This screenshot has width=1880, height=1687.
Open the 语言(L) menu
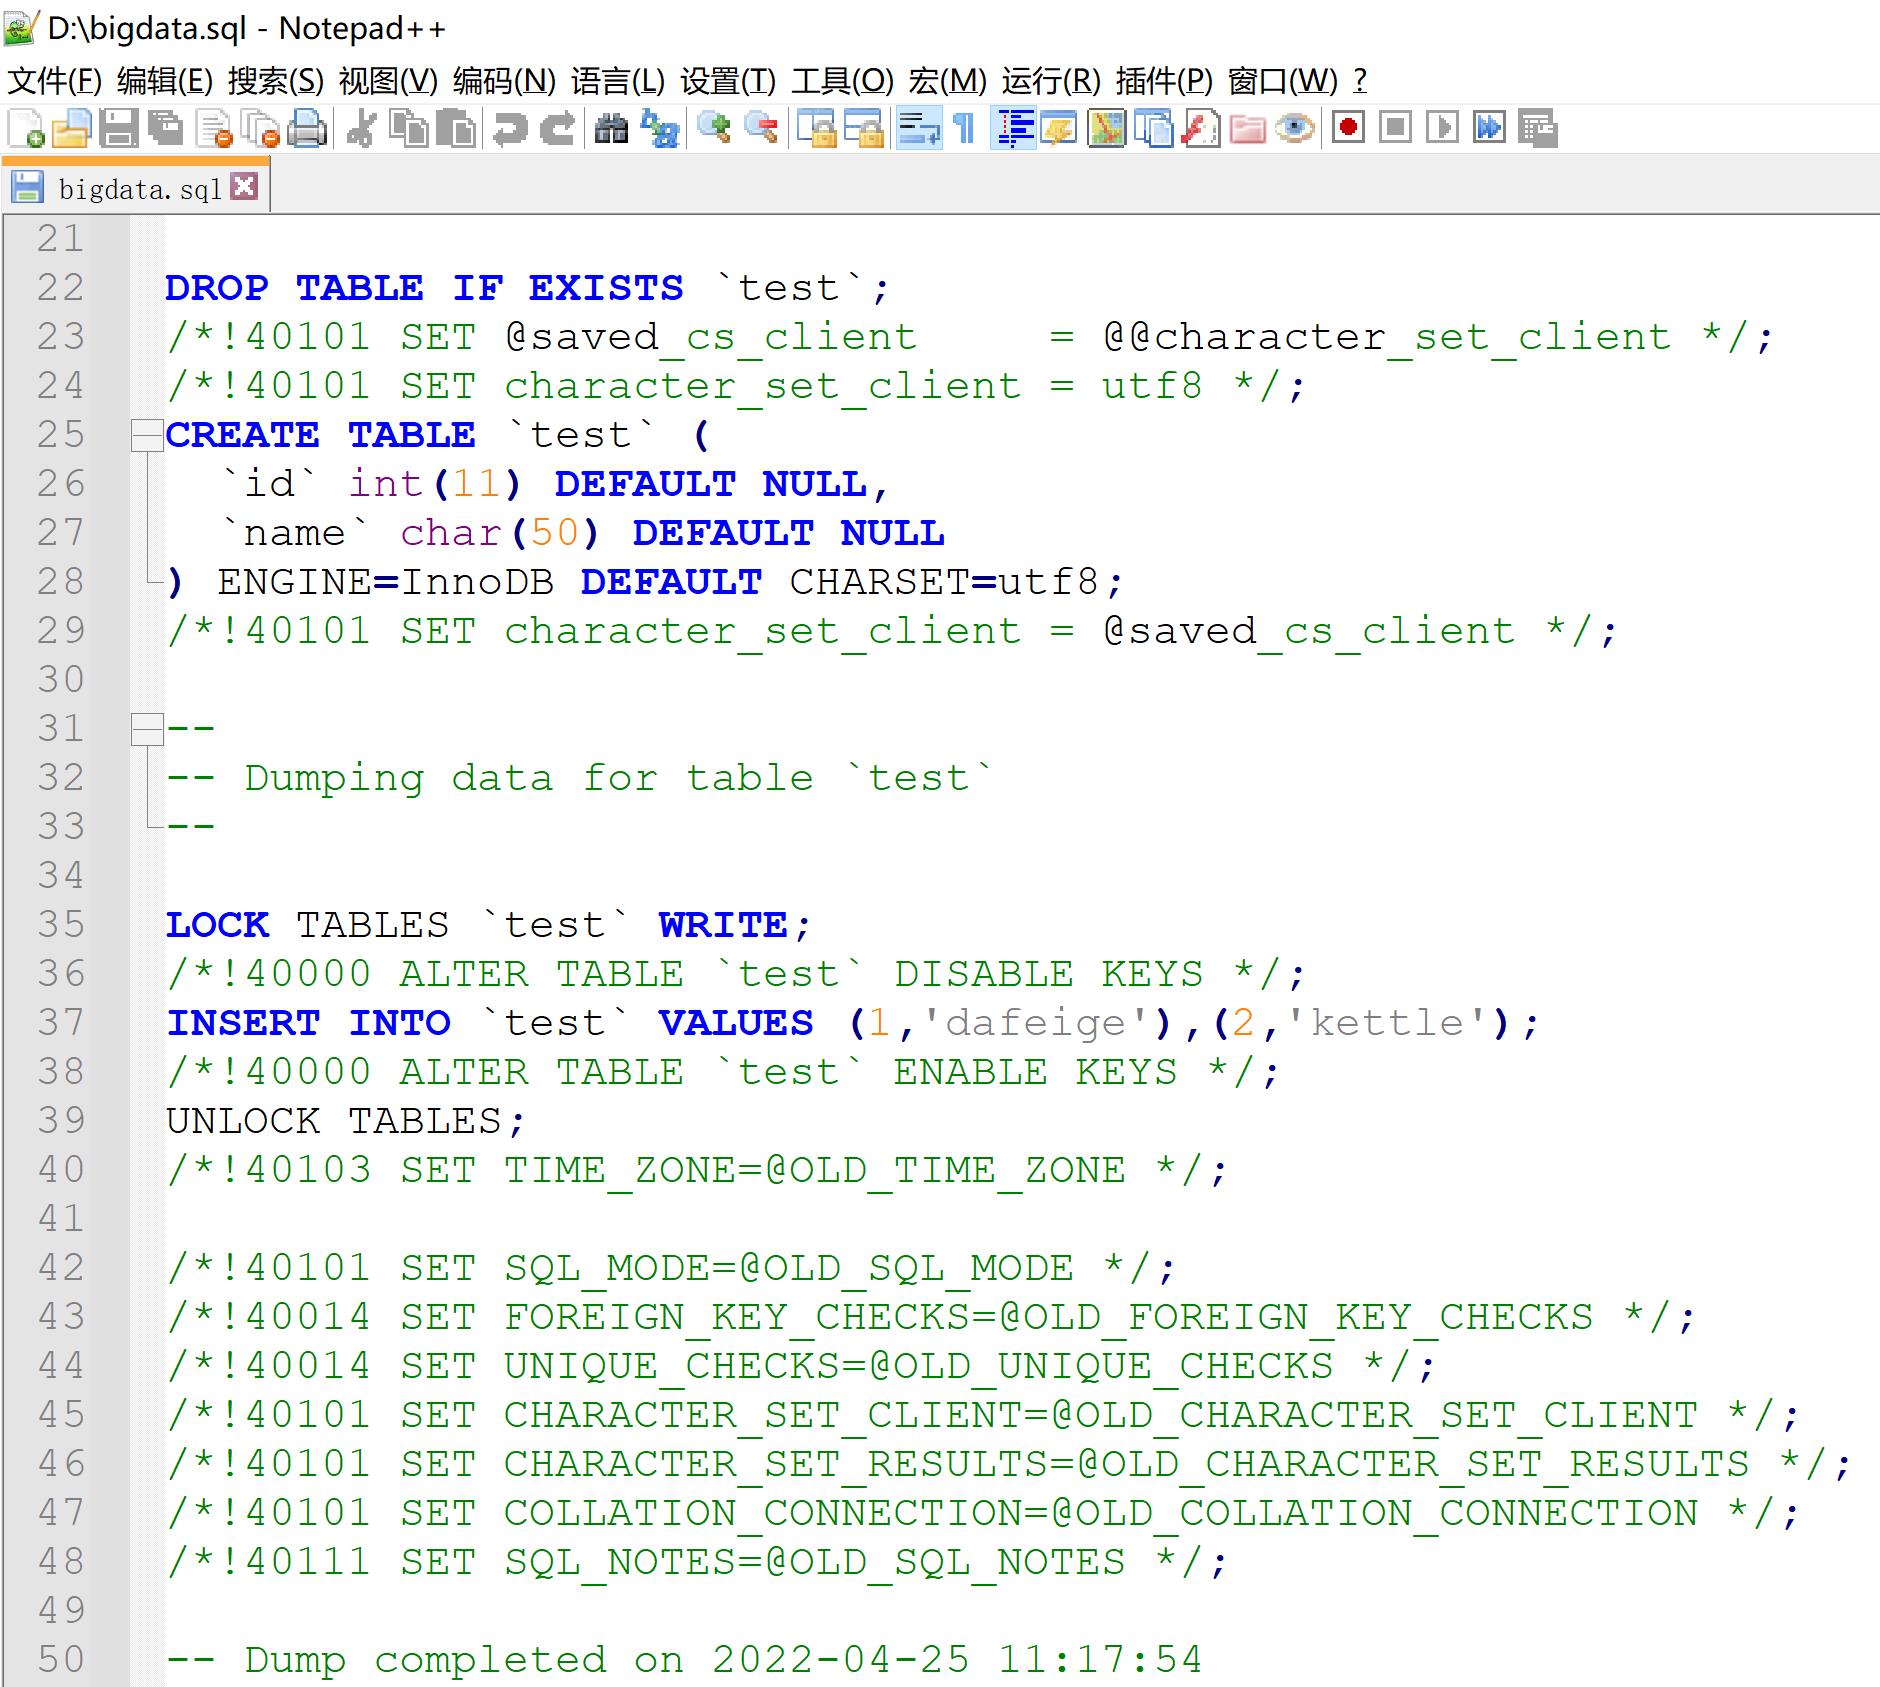[x=618, y=81]
